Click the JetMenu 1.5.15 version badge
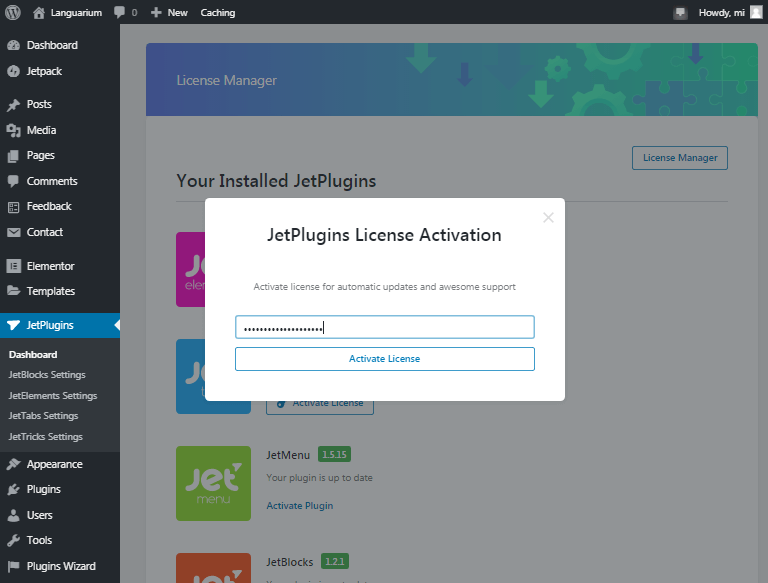 point(335,454)
